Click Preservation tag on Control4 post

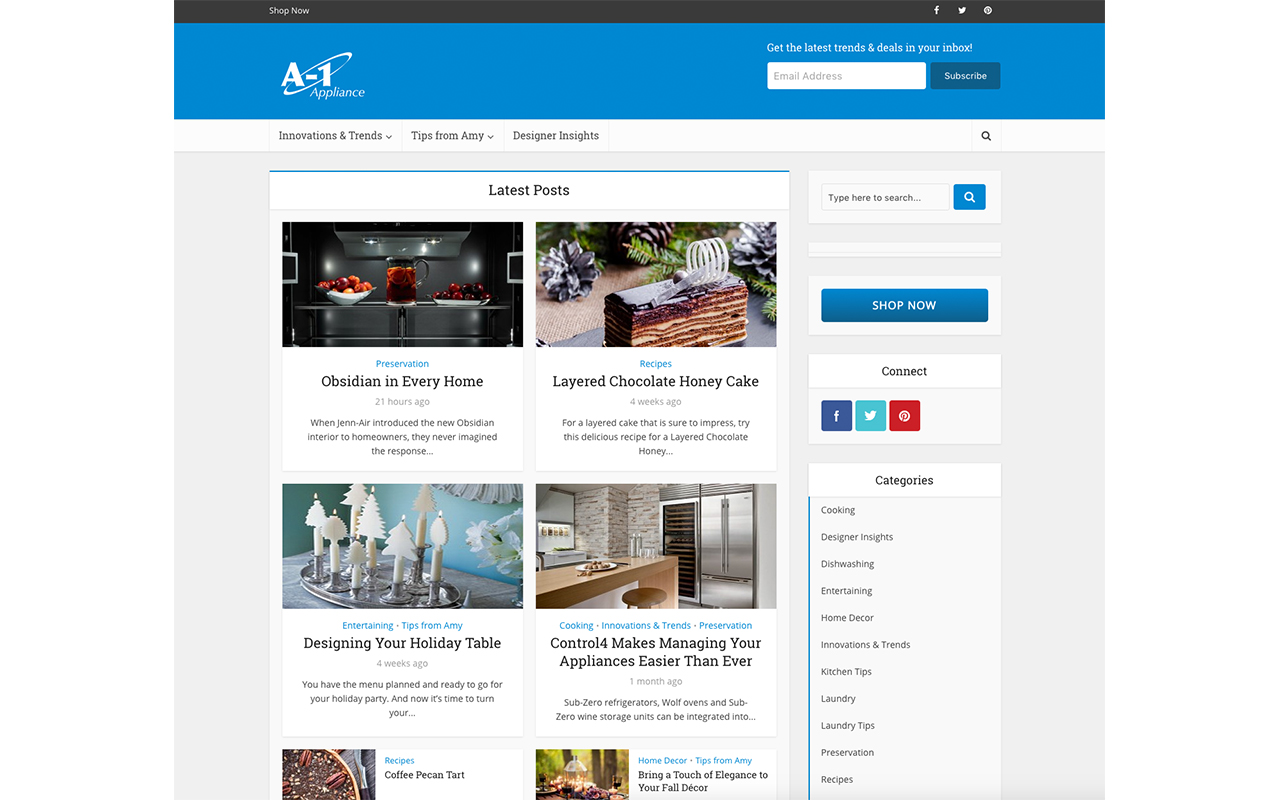[726, 626]
